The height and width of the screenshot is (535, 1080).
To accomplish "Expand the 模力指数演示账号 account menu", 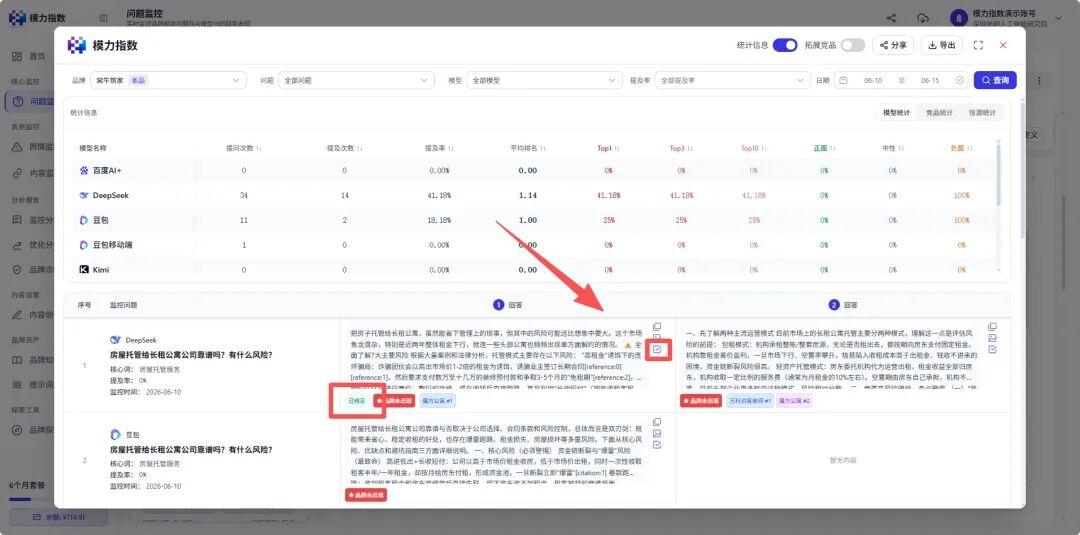I will pos(1008,18).
